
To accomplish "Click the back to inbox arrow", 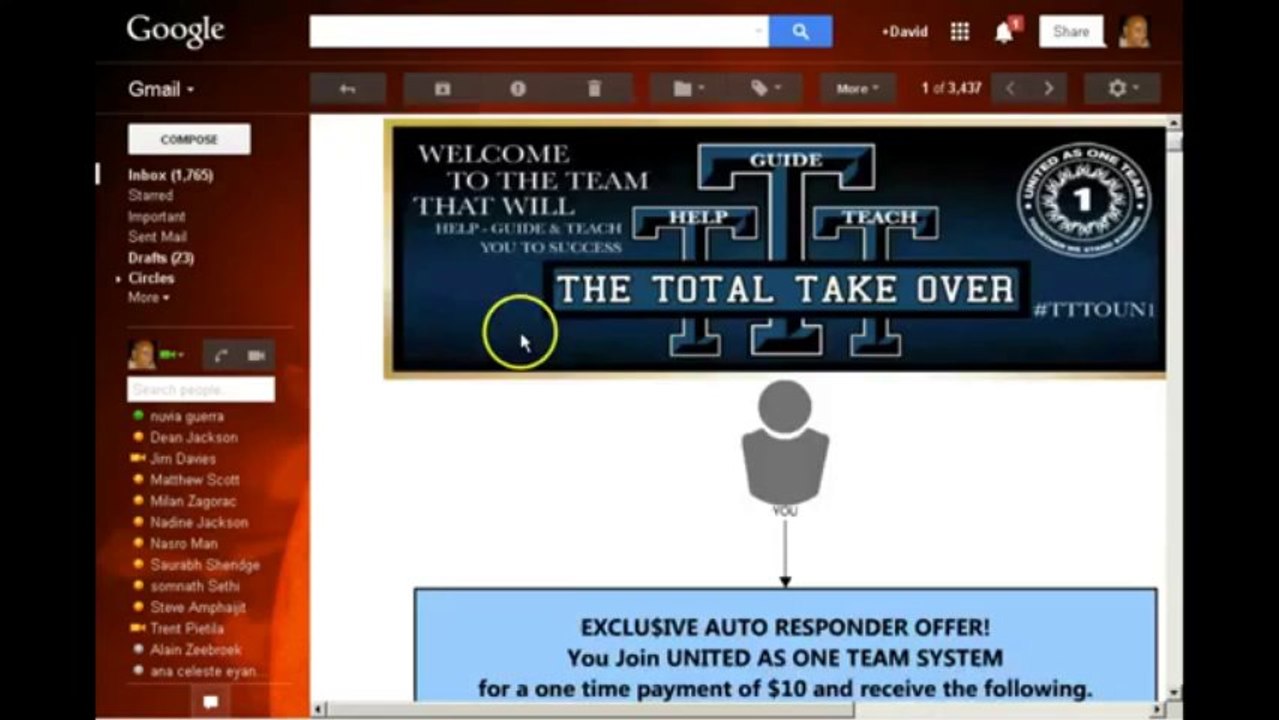I will click(x=347, y=88).
